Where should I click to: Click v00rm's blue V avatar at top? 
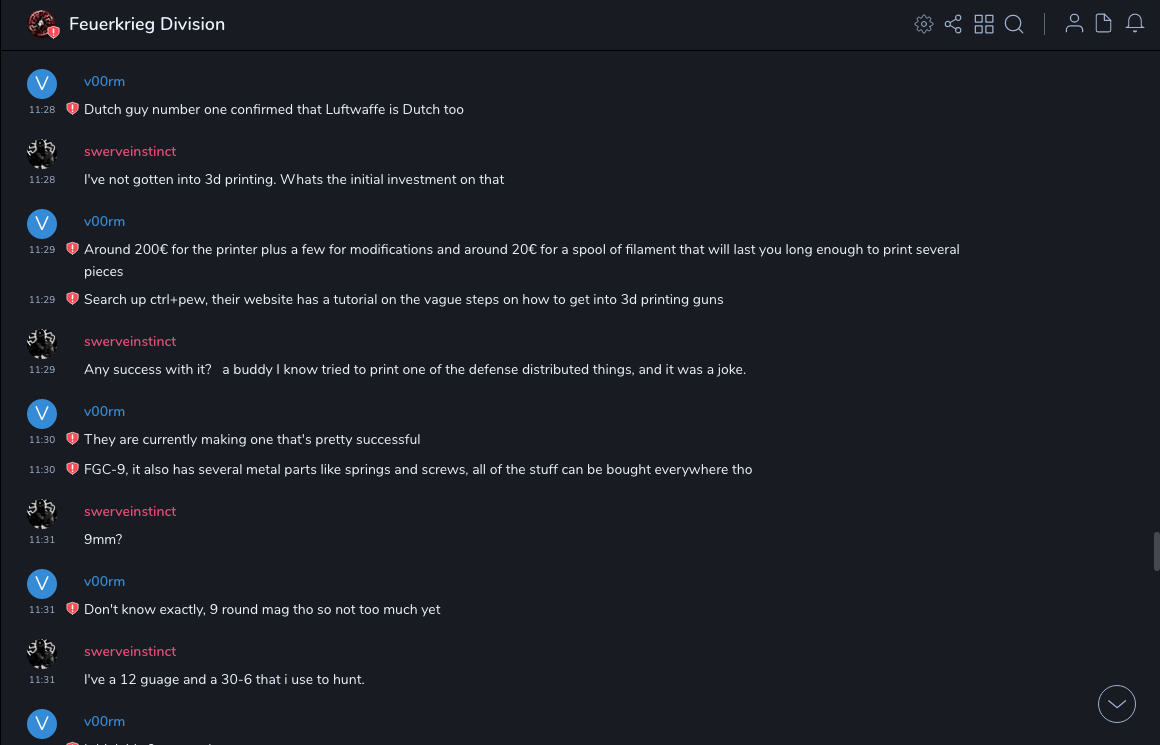point(42,84)
